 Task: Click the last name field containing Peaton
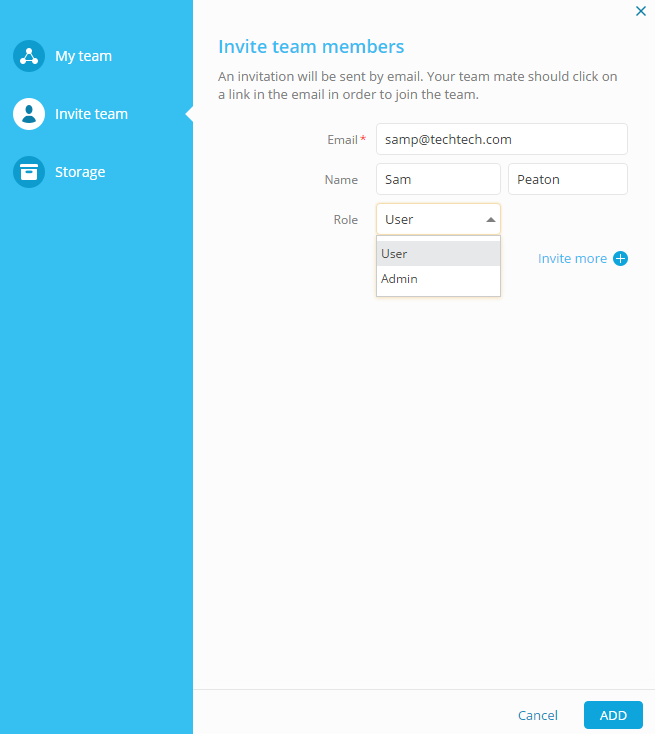coord(567,179)
